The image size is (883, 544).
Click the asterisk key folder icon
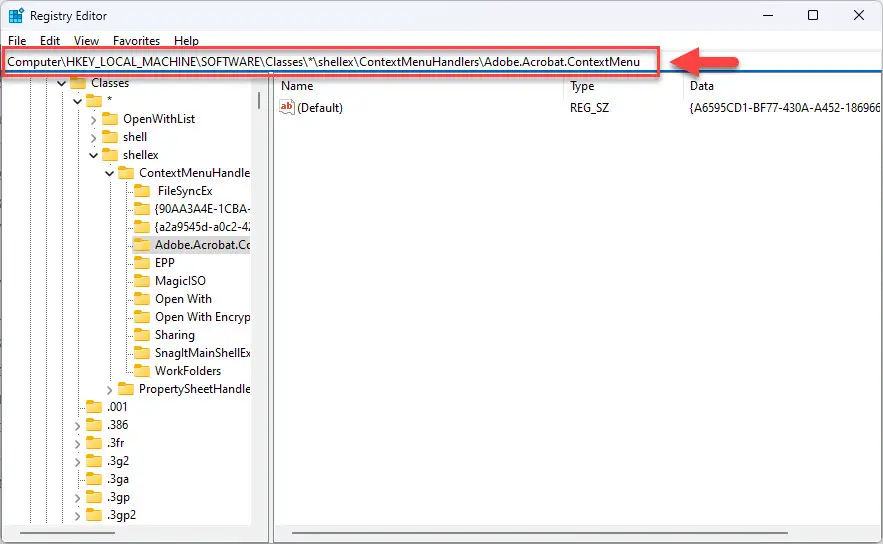click(94, 101)
